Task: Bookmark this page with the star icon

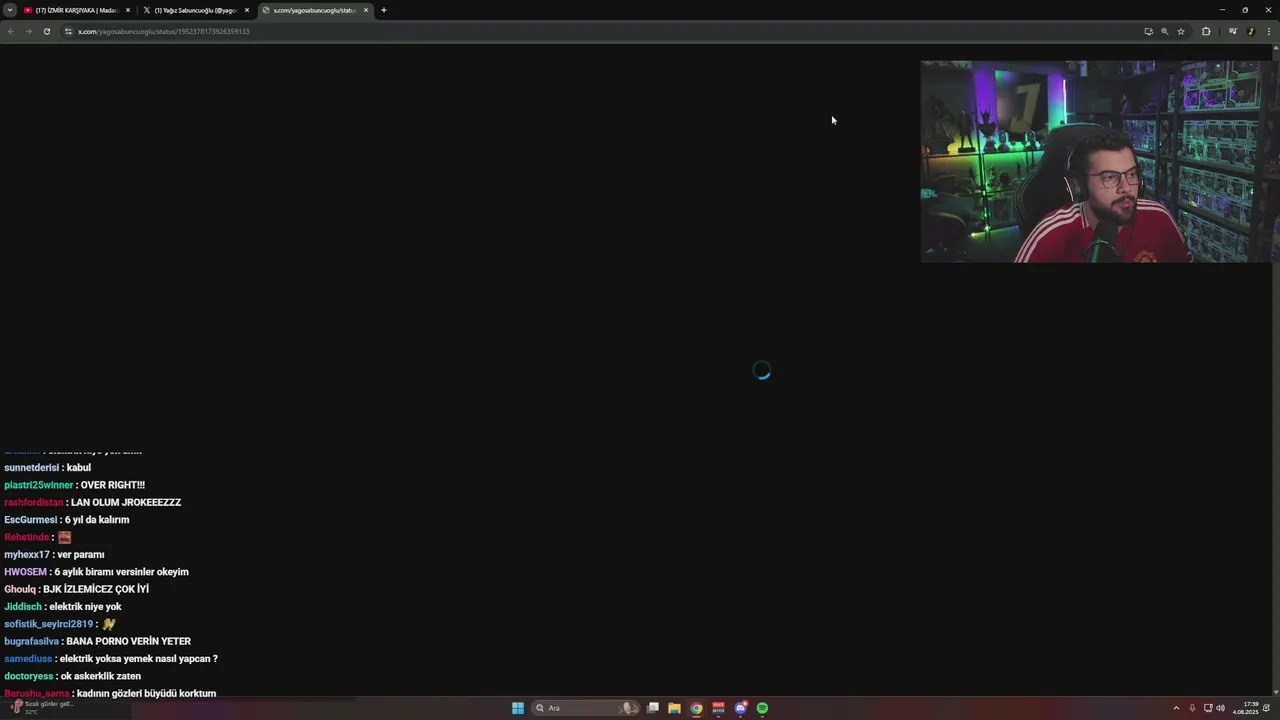Action: coord(1181,31)
